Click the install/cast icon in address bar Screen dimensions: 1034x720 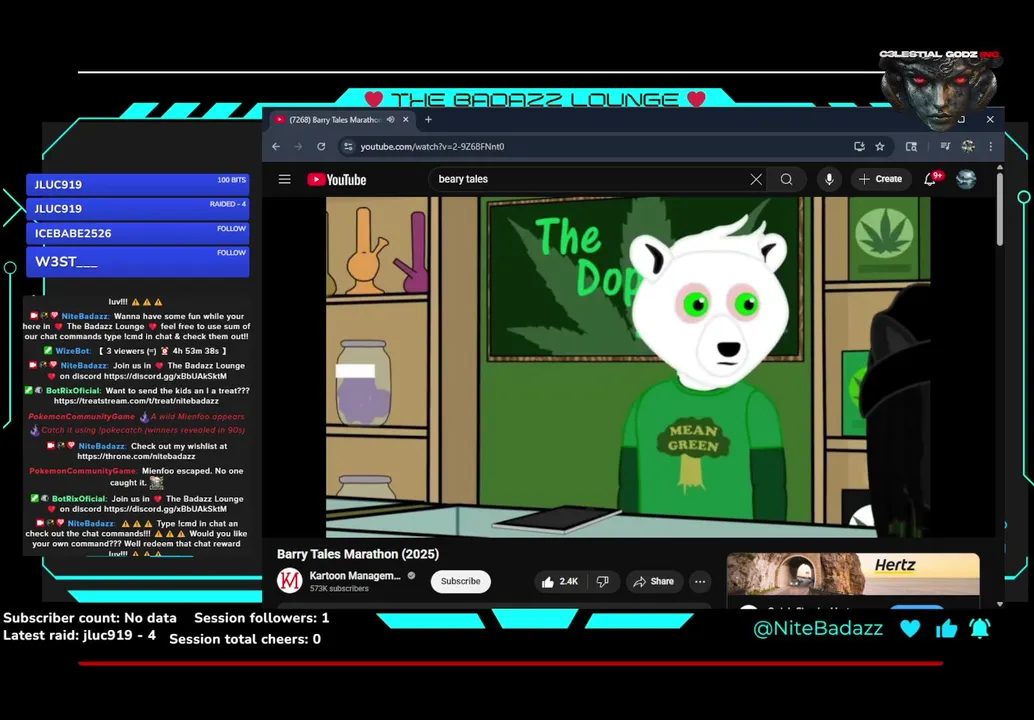point(859,146)
